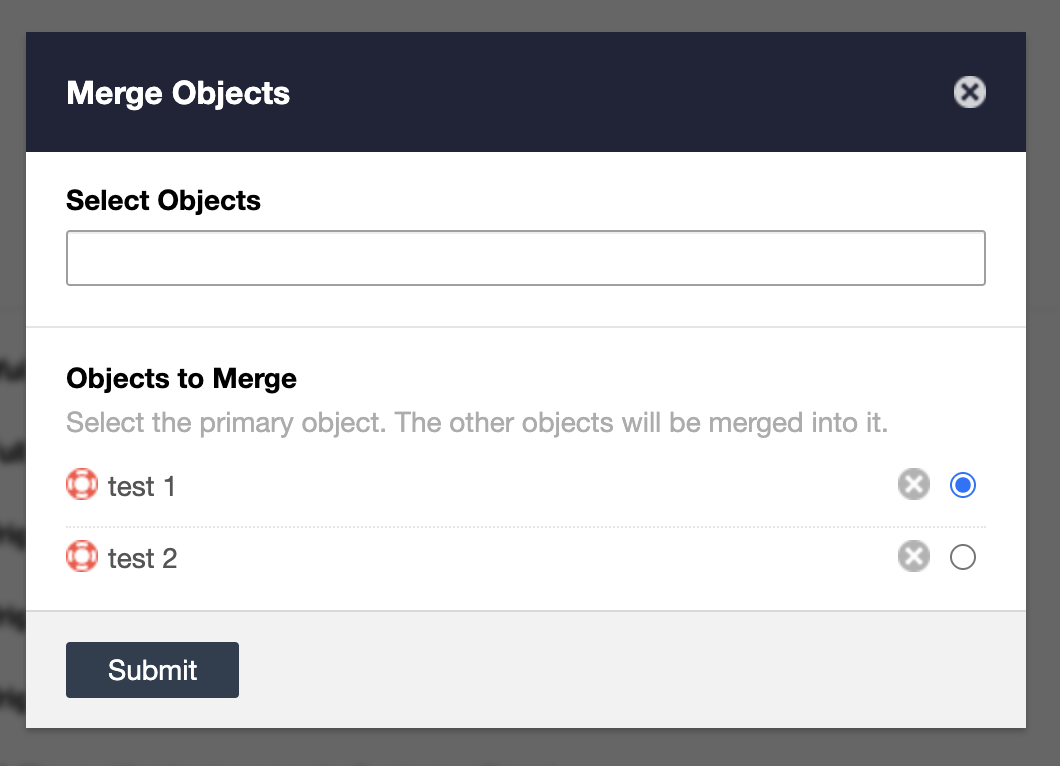1060x766 pixels.
Task: Select test 1 as the primary object
Action: [x=963, y=485]
